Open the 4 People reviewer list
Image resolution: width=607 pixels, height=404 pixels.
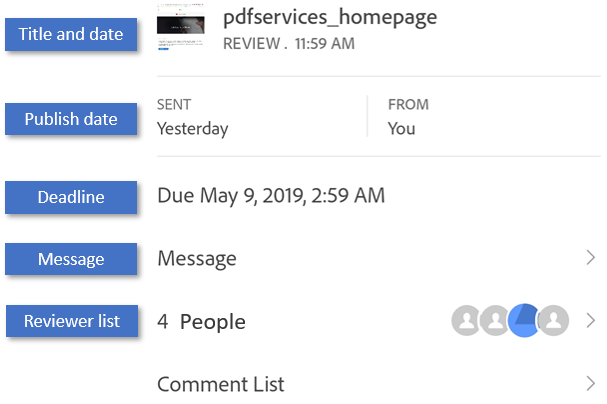[201, 322]
